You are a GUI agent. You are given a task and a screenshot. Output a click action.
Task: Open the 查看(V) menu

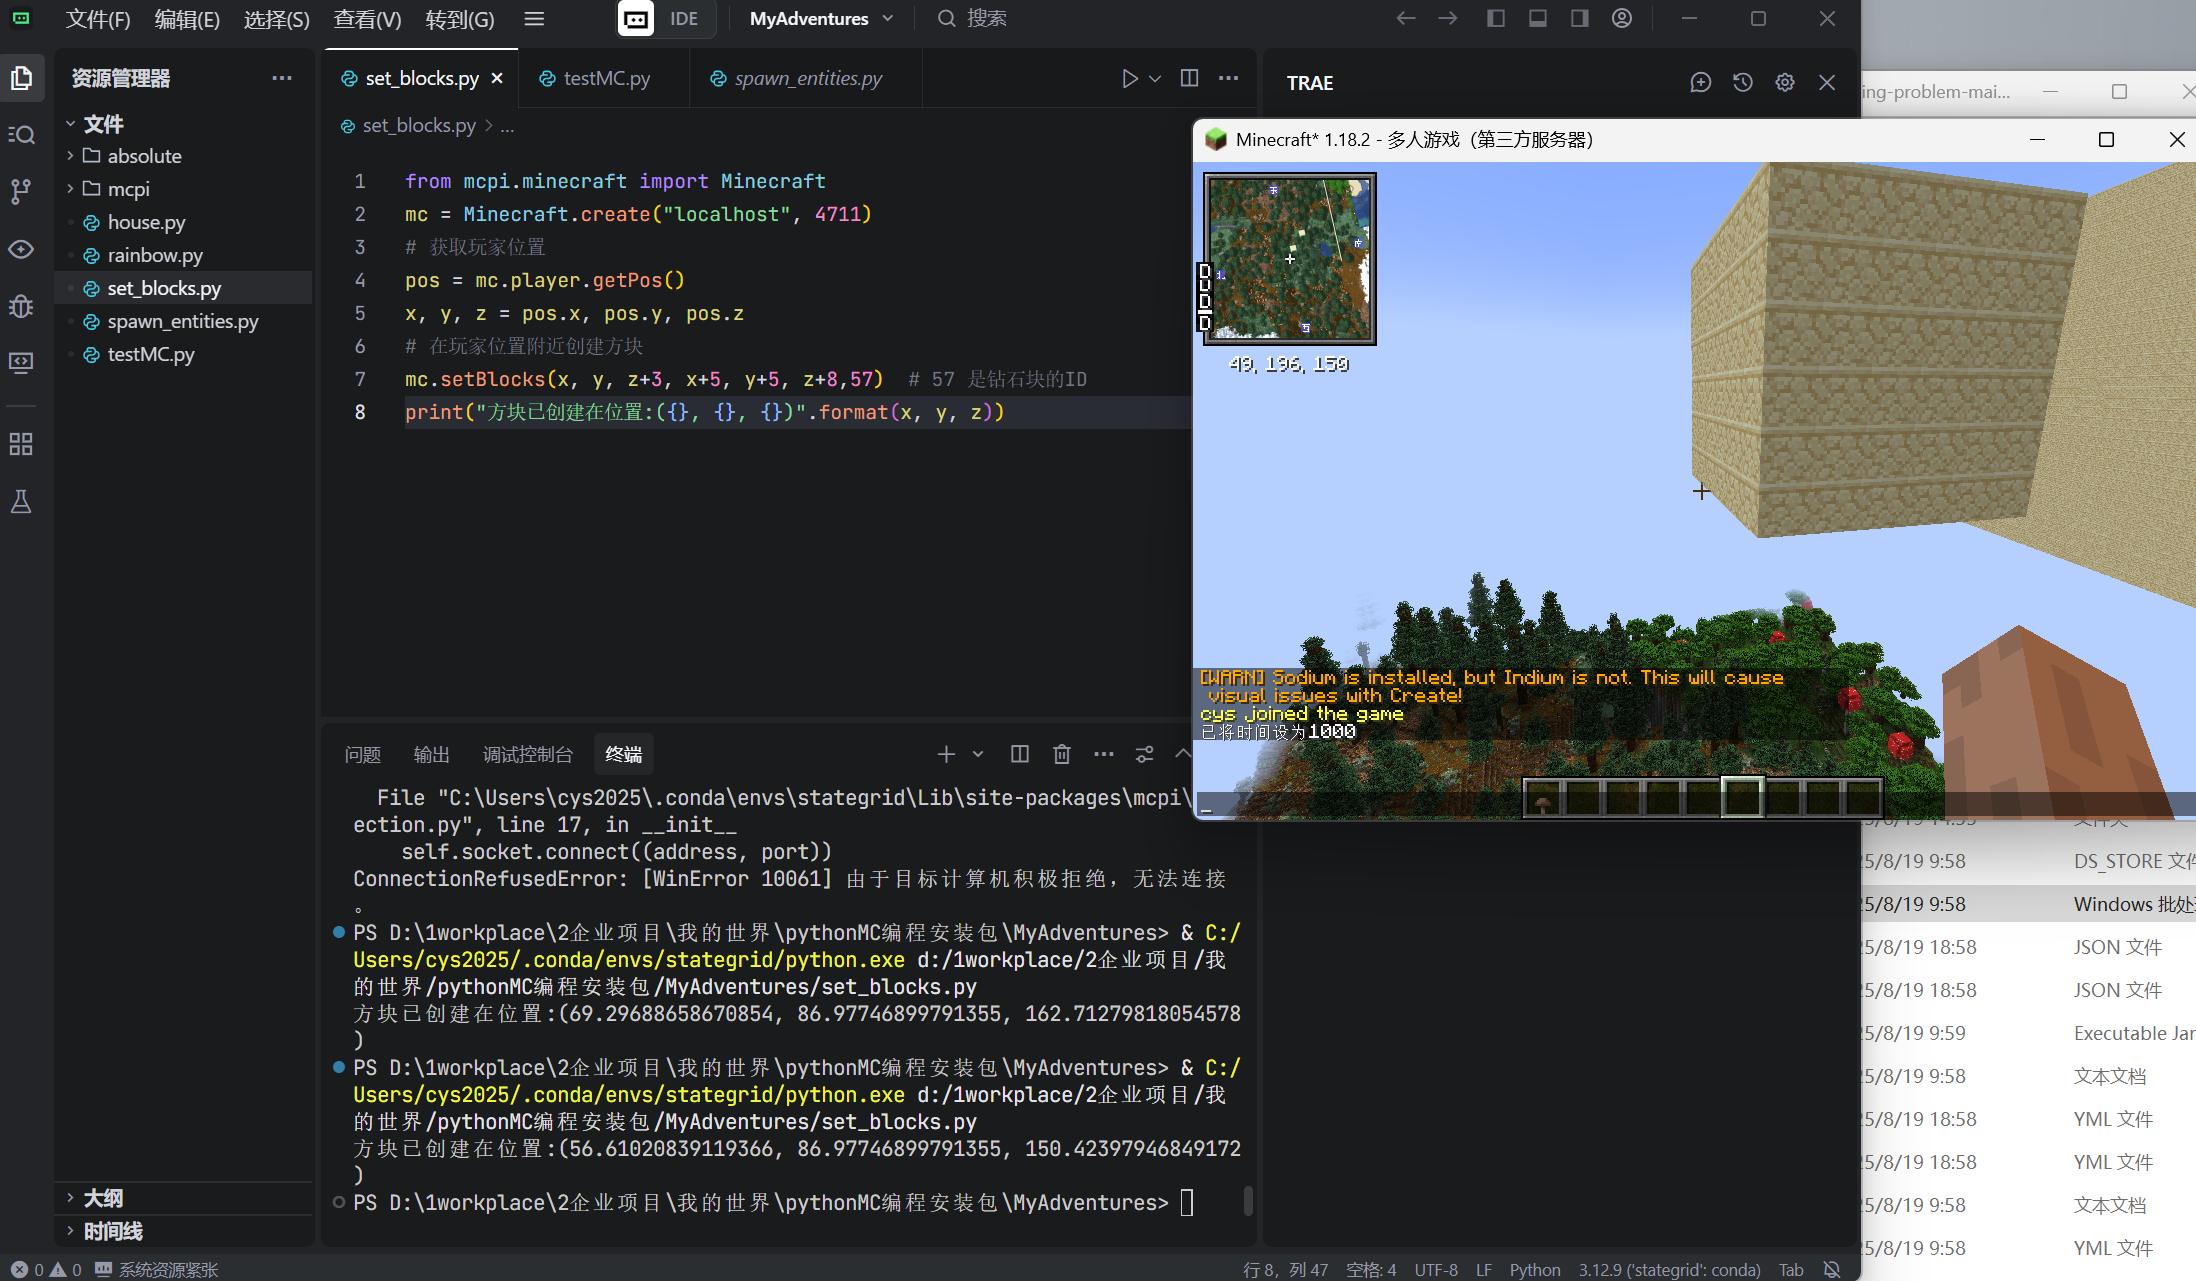(367, 18)
